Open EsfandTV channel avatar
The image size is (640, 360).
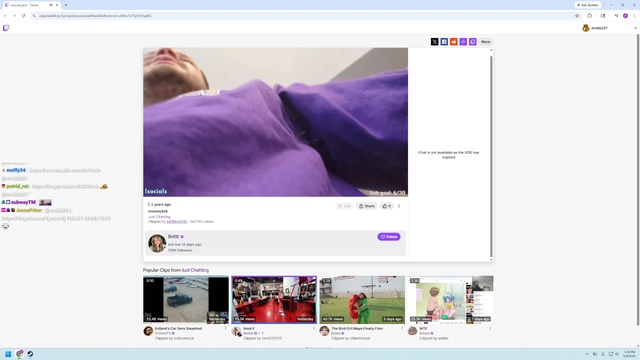tap(148, 331)
